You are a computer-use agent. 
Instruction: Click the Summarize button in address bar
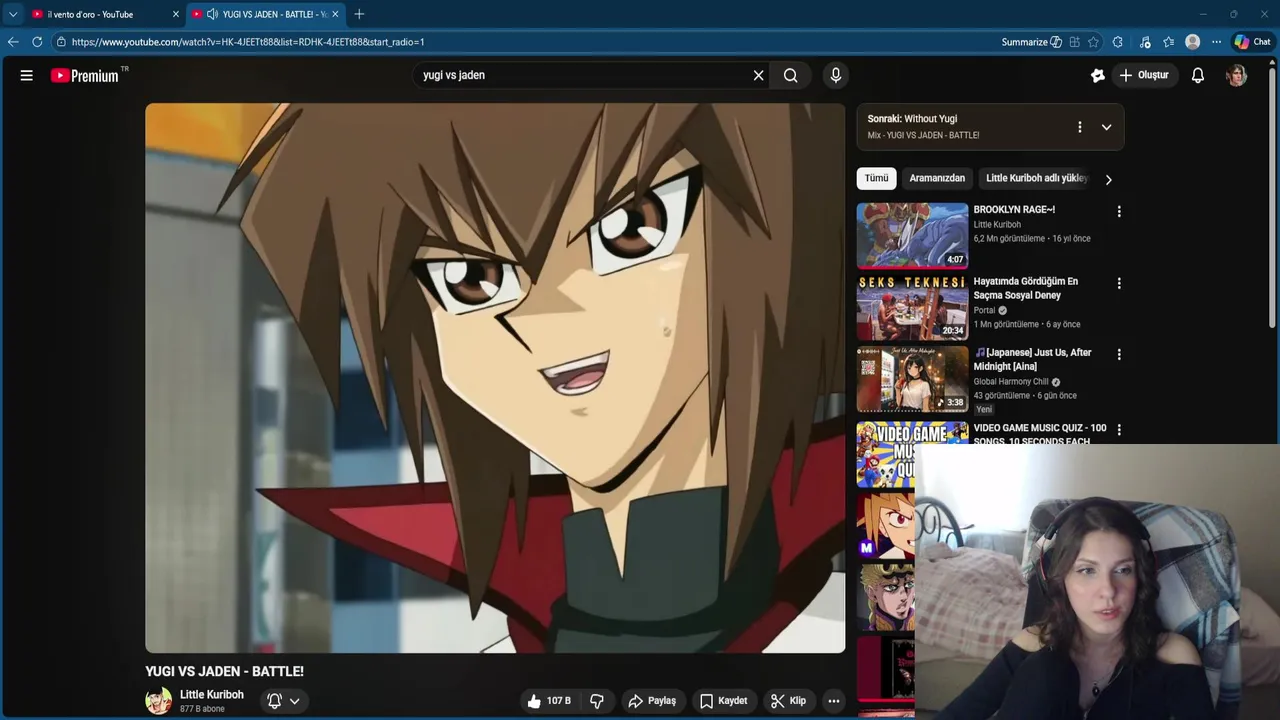pos(1031,42)
